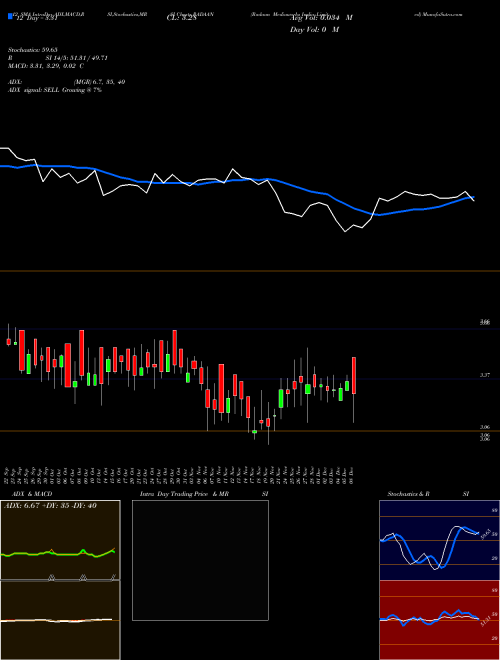
Task: Click the '(MGR) 6.7, 35, 40' ADX values
Action: point(99,82)
